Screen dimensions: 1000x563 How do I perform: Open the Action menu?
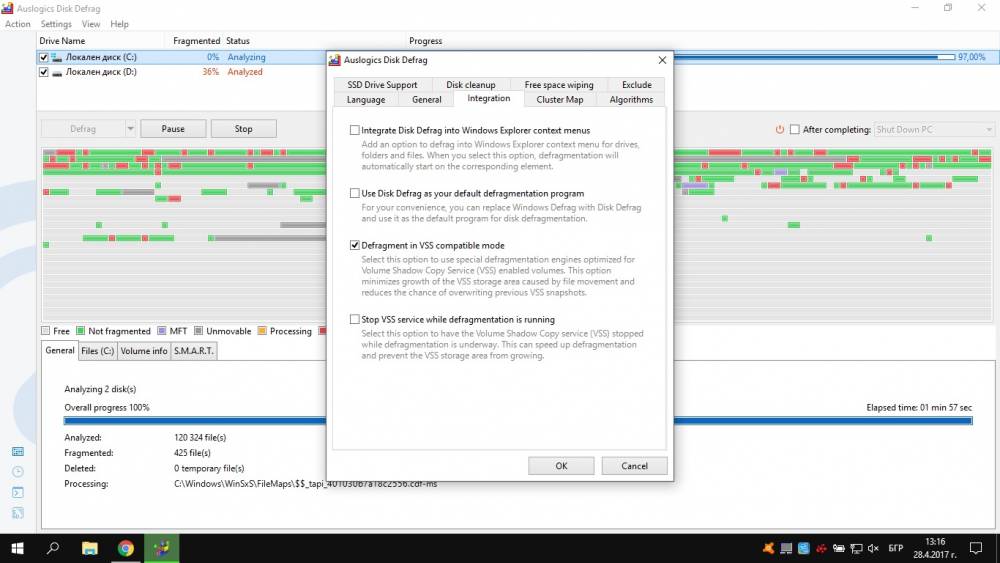coord(18,24)
